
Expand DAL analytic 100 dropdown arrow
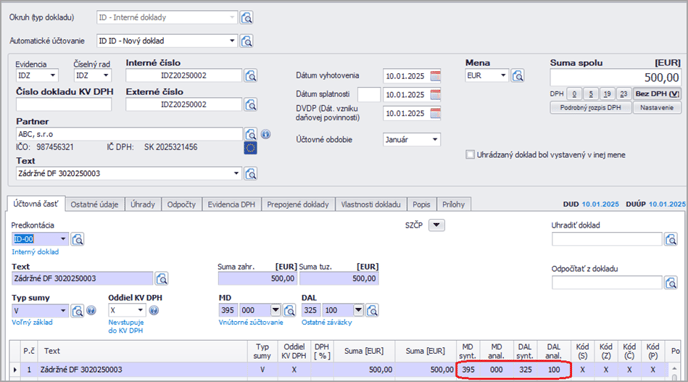[x=358, y=310]
